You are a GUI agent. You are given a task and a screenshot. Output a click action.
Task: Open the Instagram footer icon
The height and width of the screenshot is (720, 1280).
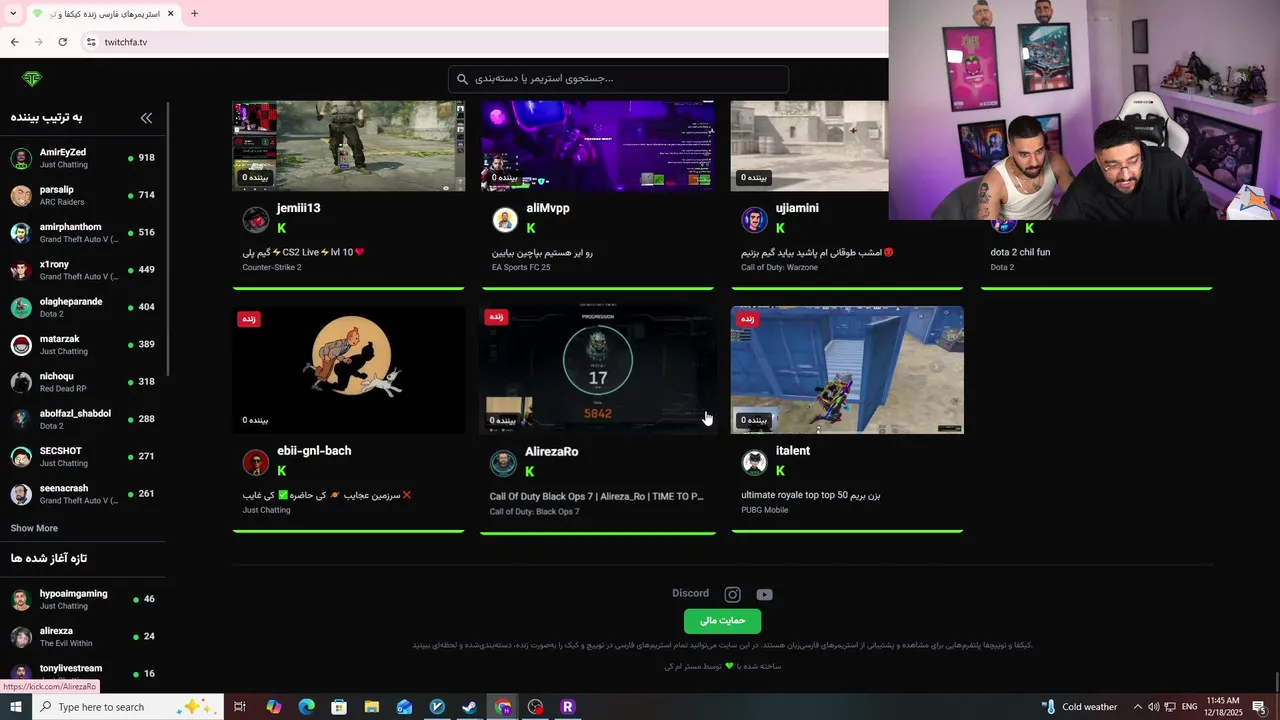coord(732,595)
